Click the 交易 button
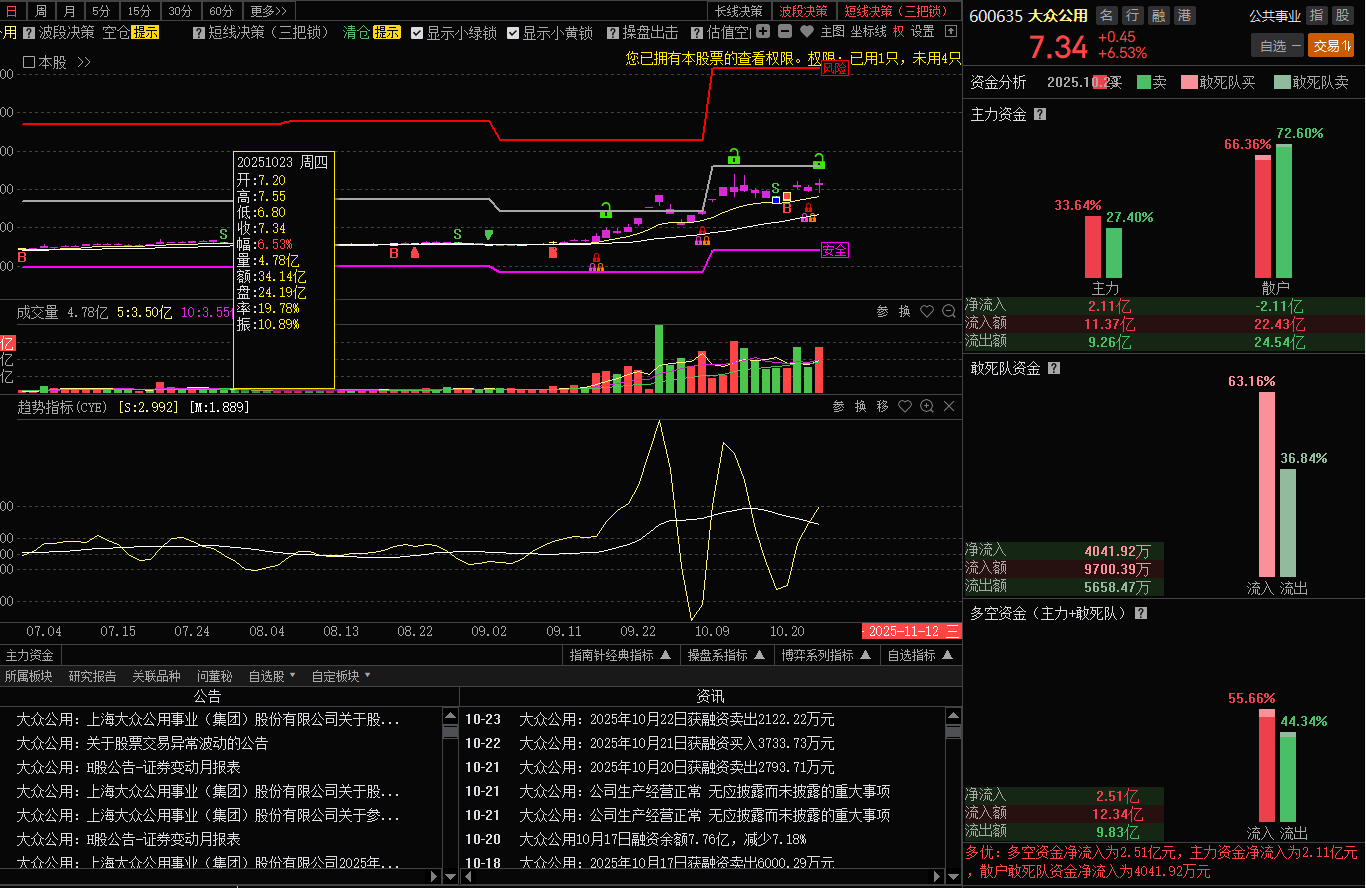 1330,45
